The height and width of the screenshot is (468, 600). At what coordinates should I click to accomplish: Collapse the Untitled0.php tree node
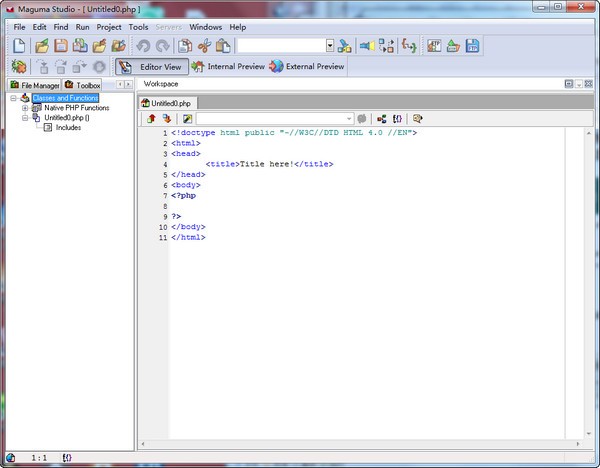[25, 118]
